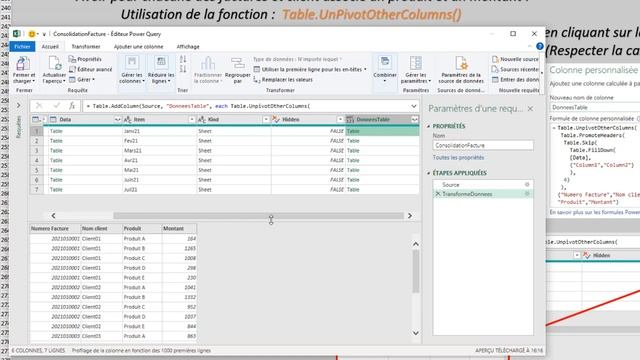Open Propriétés in the ribbon

click(x=85, y=59)
